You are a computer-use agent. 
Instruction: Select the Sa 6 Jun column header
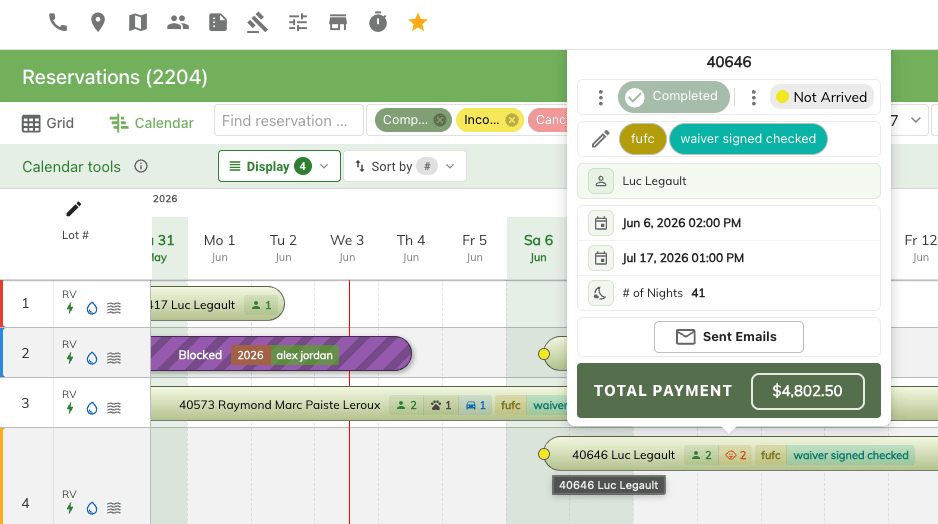tap(538, 248)
